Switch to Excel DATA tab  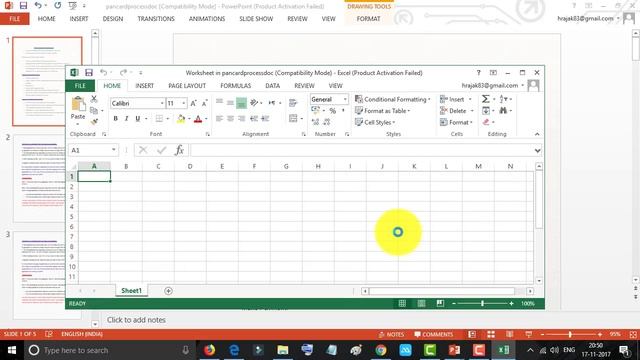coord(273,86)
